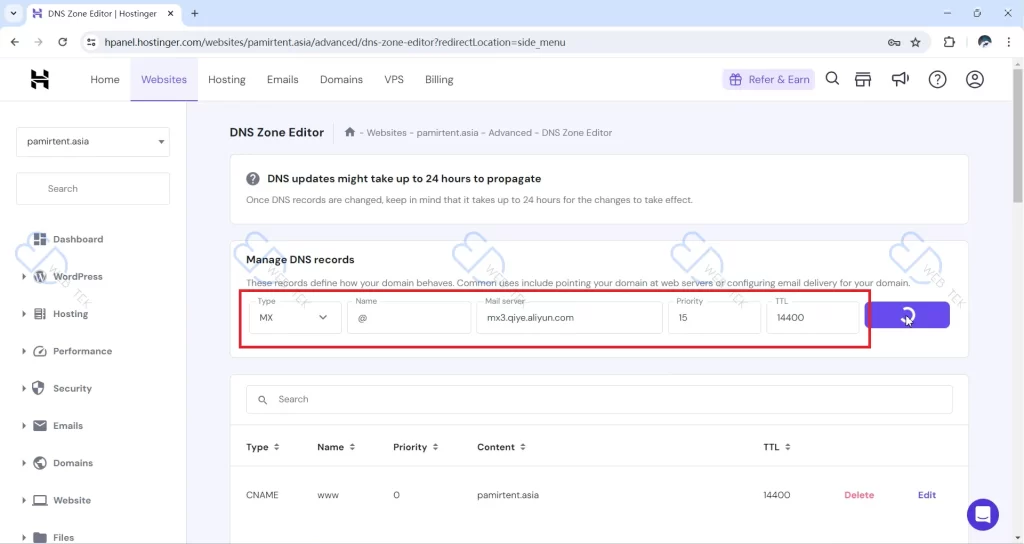Viewport: 1024px width, 544px height.
Task: Click the Refer & Earn button
Action: [x=769, y=80]
